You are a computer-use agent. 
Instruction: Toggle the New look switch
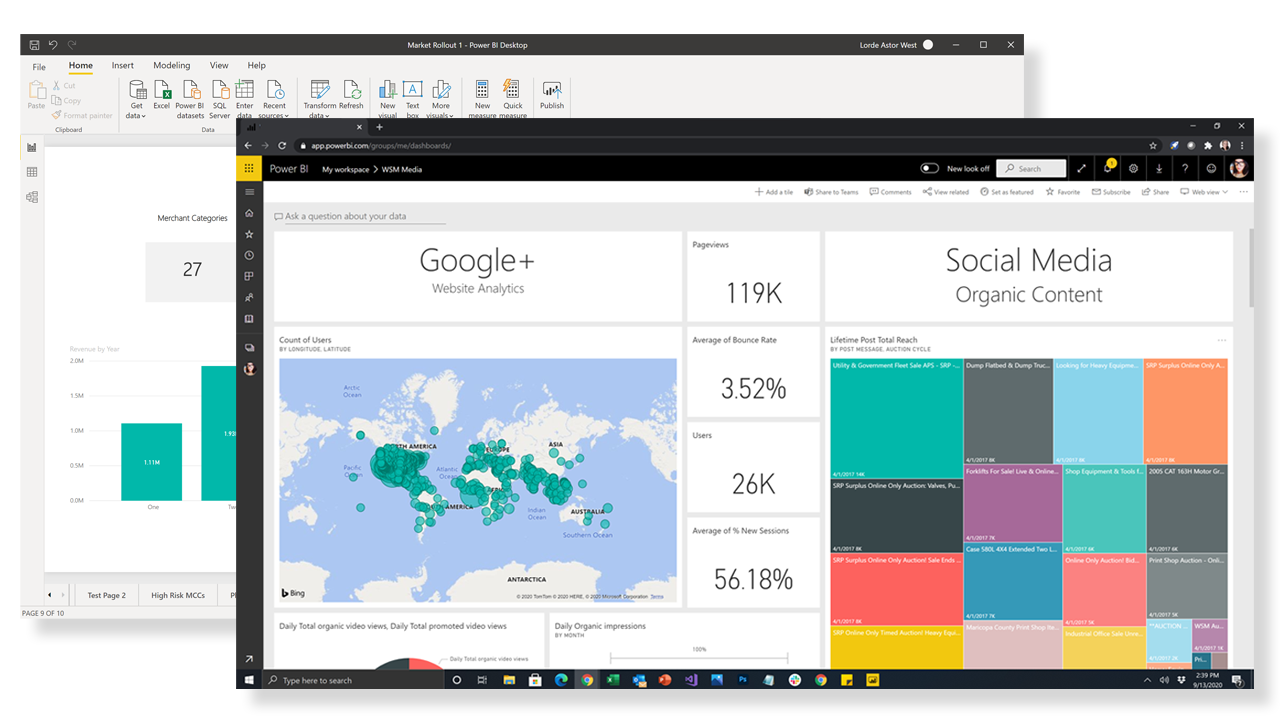[x=930, y=168]
